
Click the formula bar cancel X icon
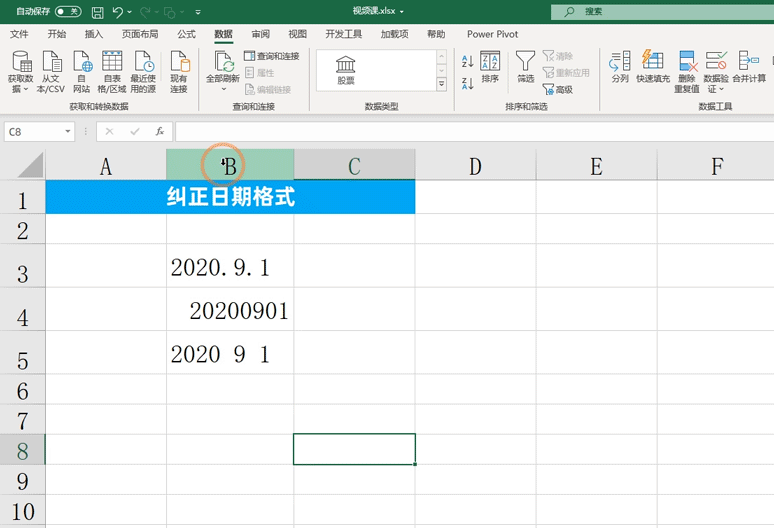(109, 131)
